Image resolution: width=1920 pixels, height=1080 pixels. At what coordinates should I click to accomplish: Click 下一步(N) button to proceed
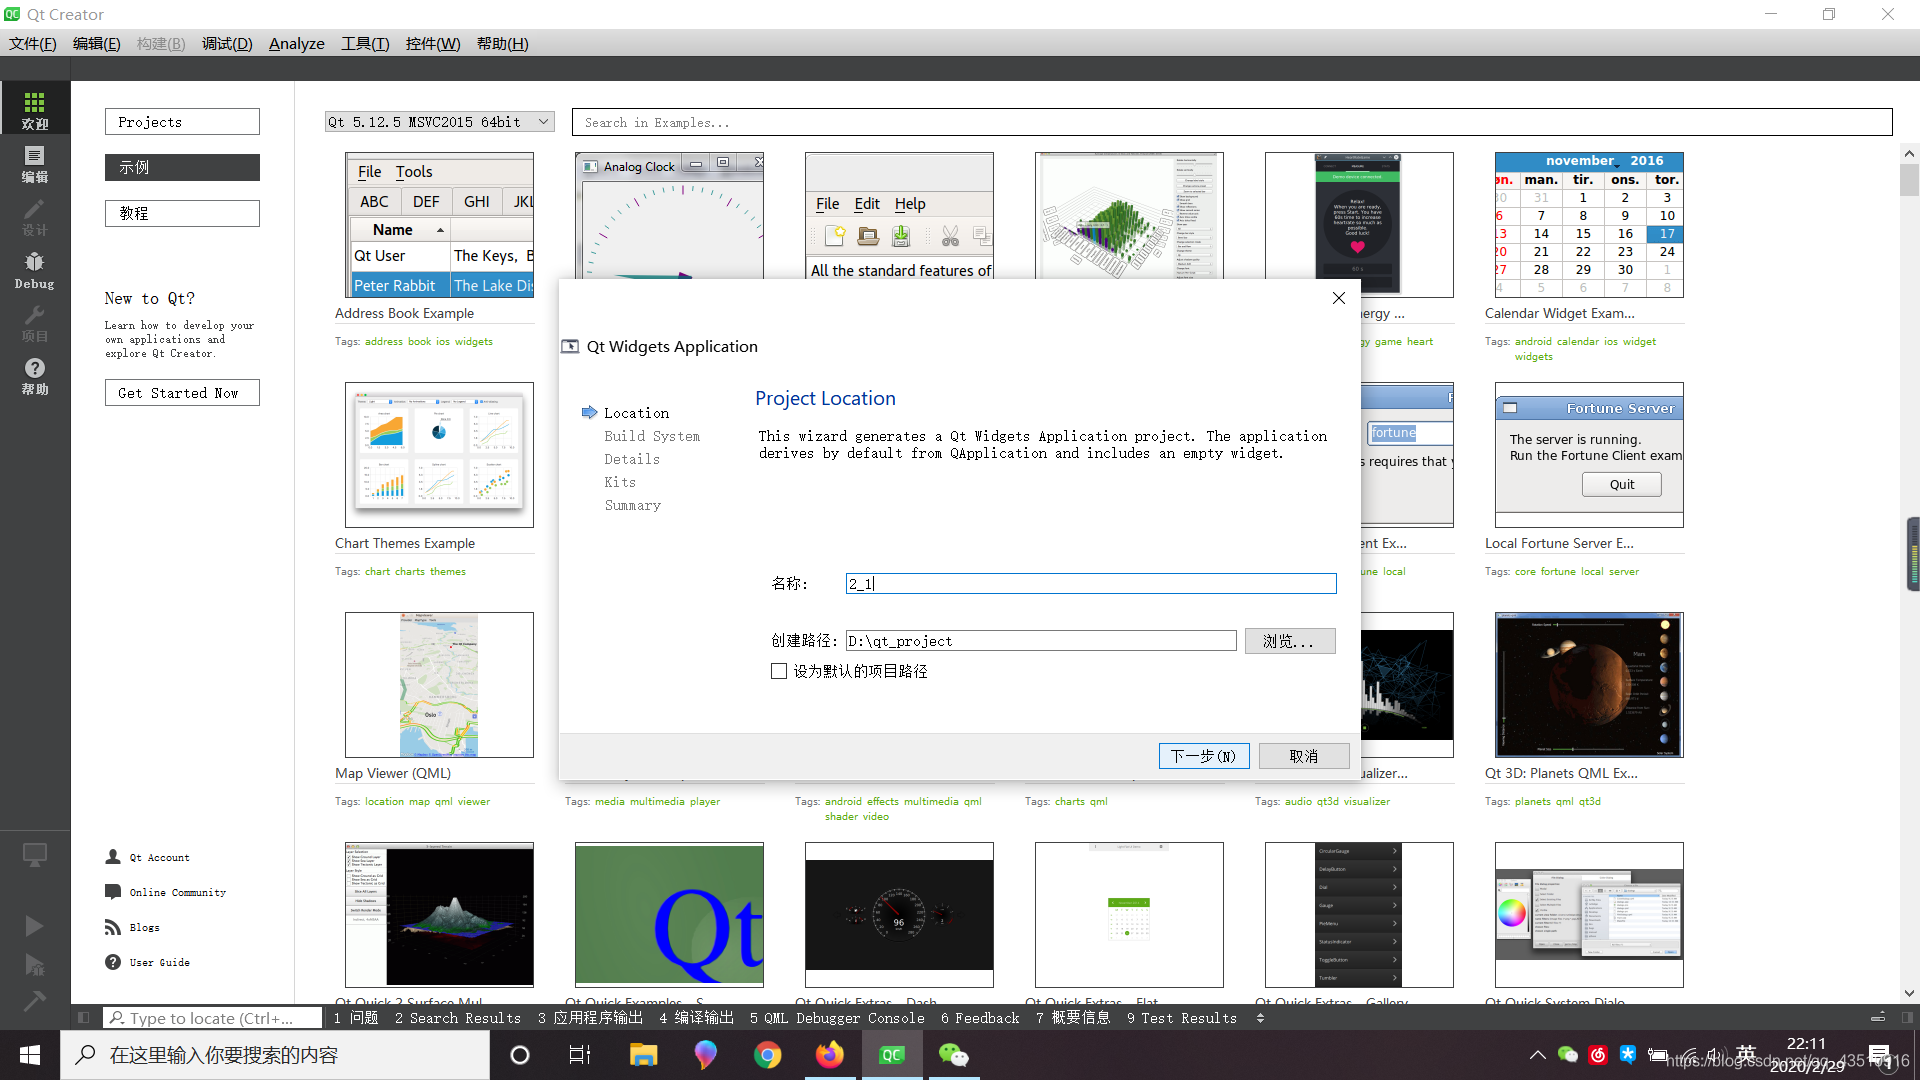(1200, 754)
